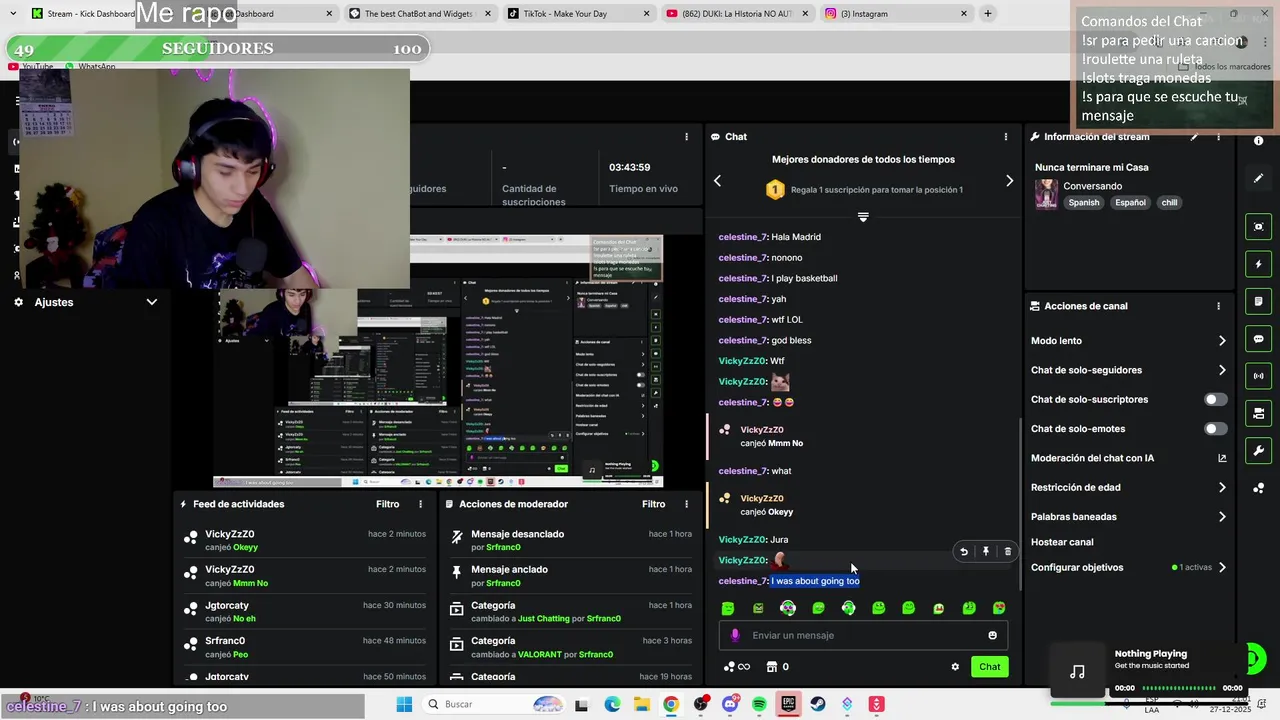Open Moderación del chat con IA external link

(1222, 458)
